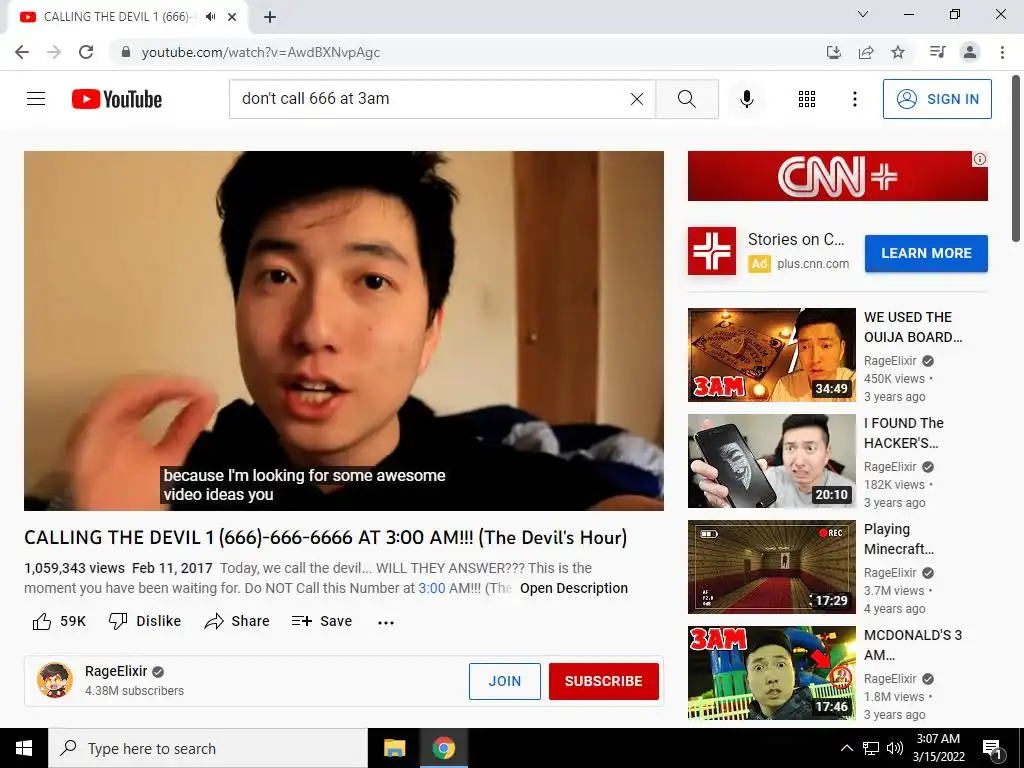Viewport: 1024px width, 768px height.
Task: Click the padlock site info icon
Action: (126, 52)
